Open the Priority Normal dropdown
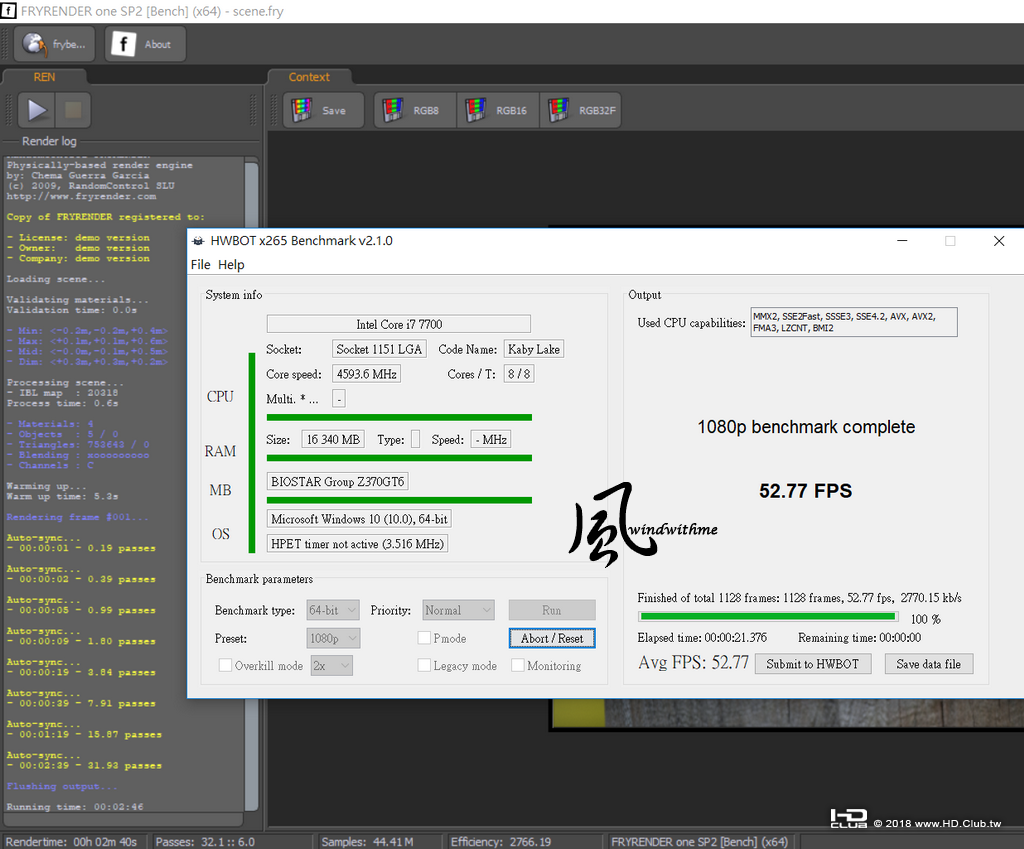 pyautogui.click(x=458, y=610)
